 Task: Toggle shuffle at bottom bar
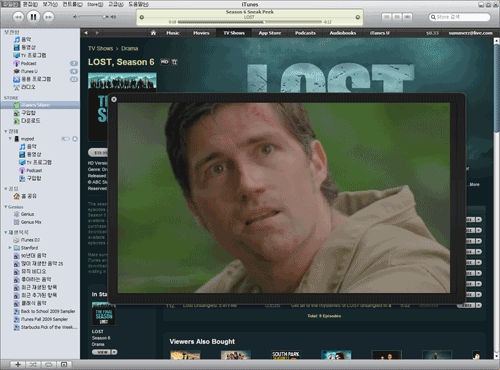pyautogui.click(x=33, y=364)
